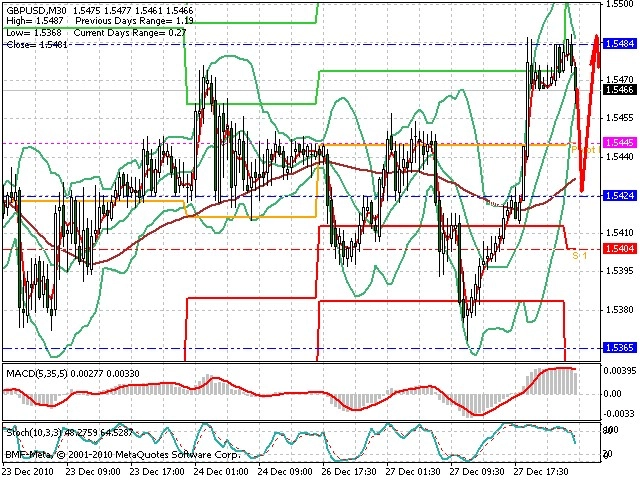Select the Pivot label text on chart

tap(585, 150)
